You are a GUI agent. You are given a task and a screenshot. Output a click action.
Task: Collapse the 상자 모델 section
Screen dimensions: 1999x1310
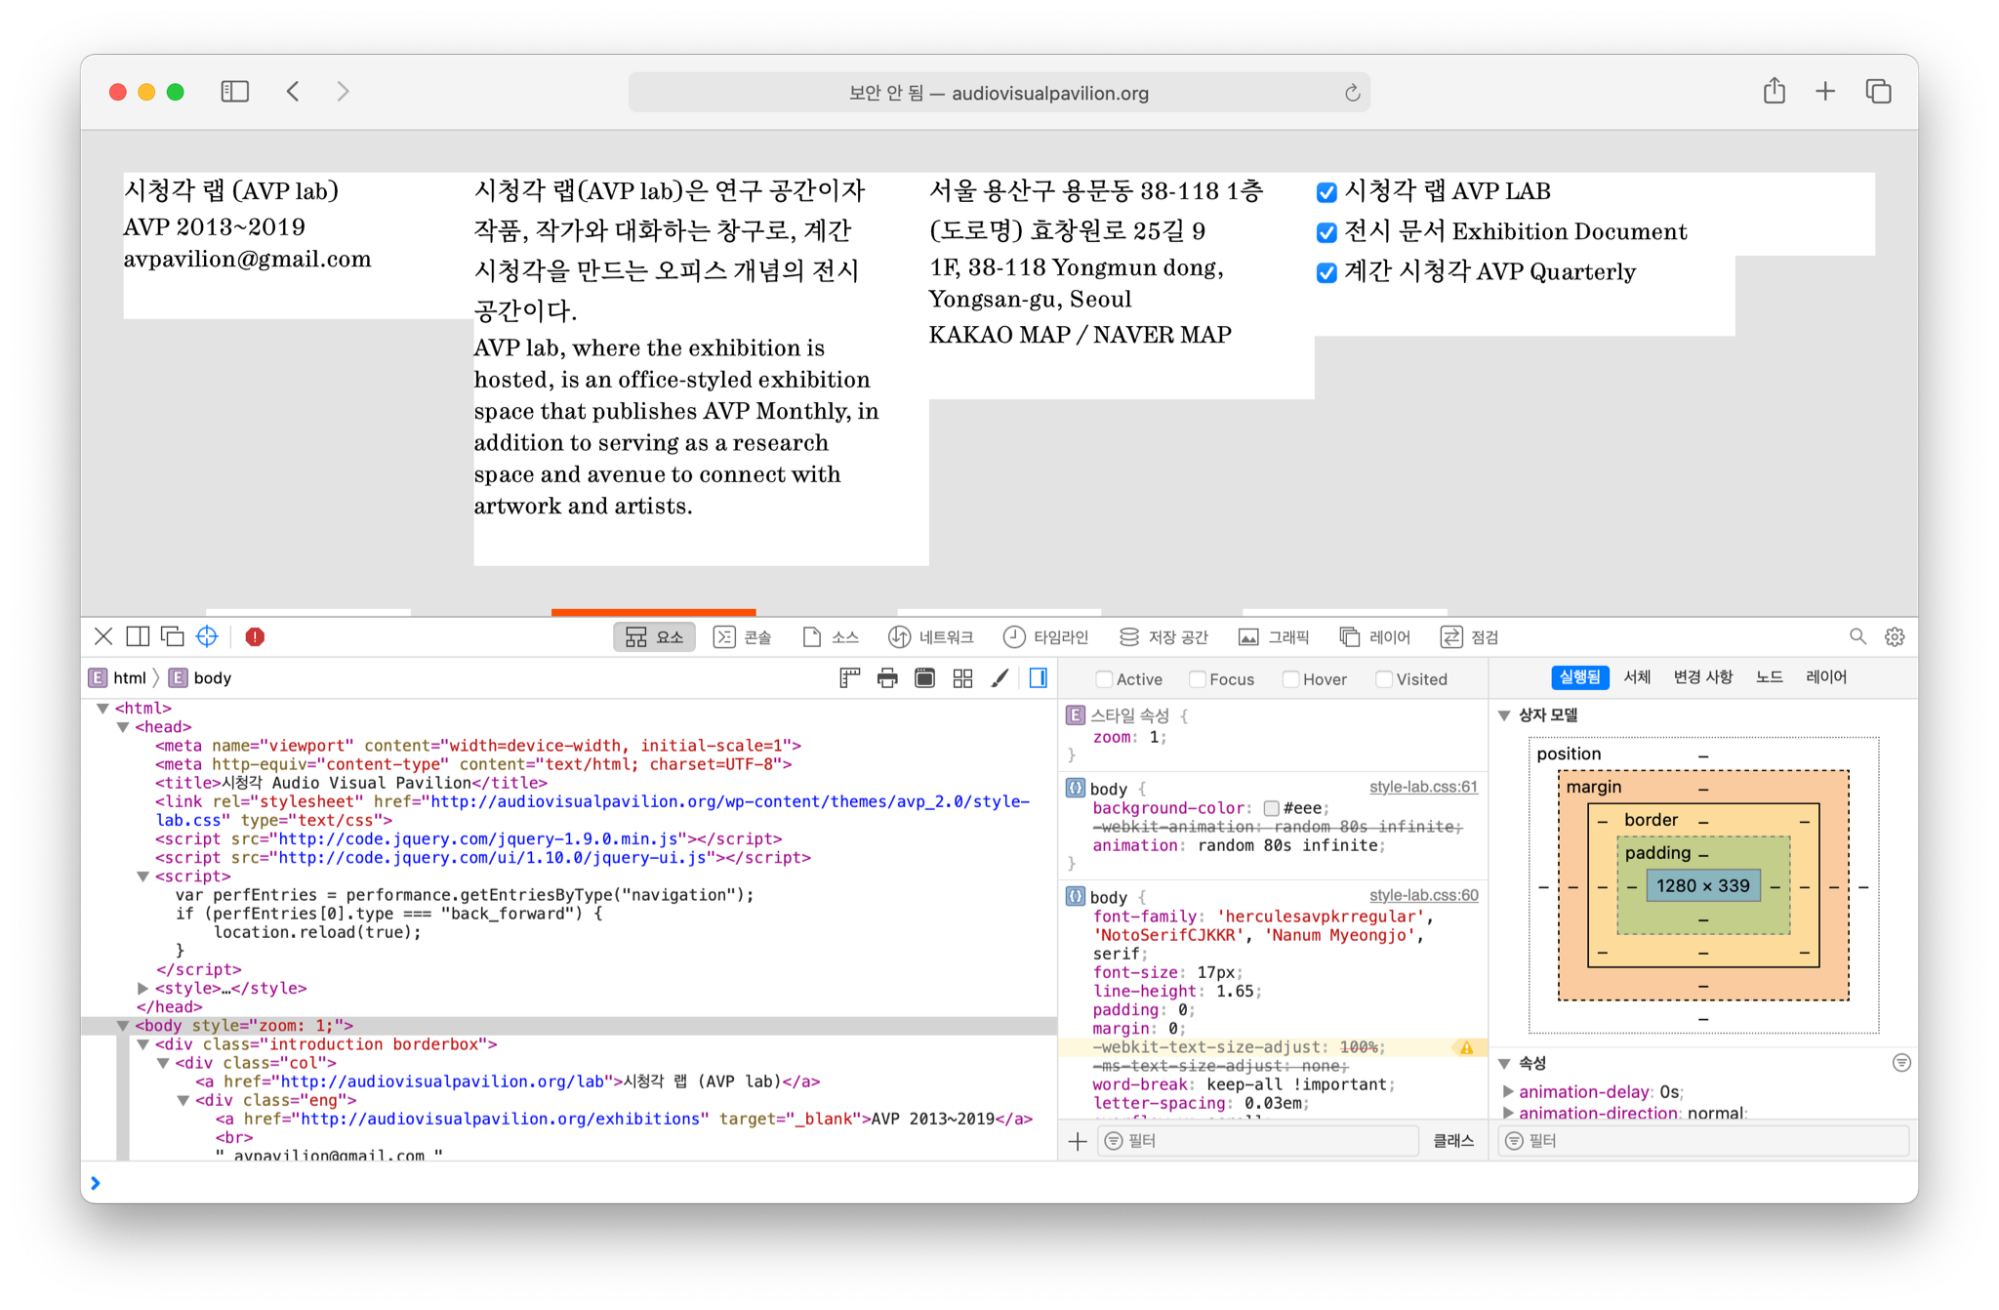coord(1504,715)
